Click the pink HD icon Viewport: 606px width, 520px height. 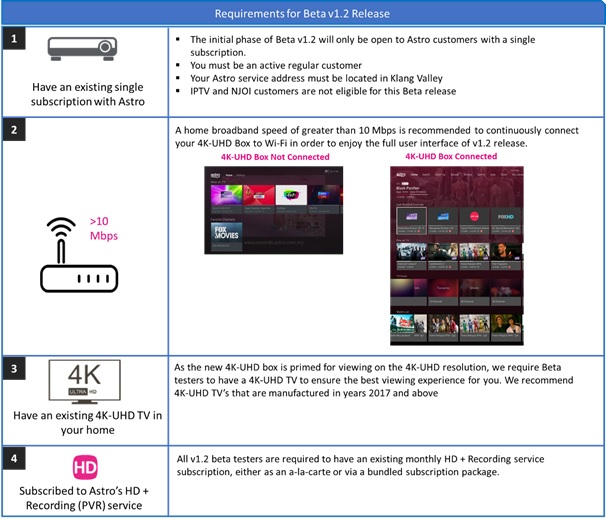[85, 469]
